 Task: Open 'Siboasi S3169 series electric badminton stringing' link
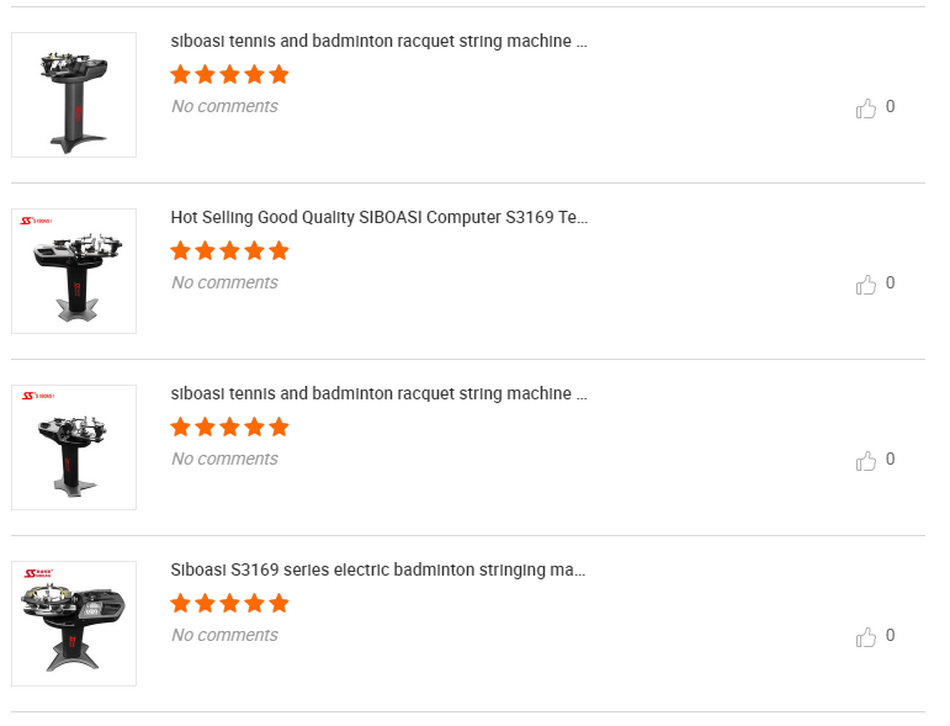(x=378, y=570)
